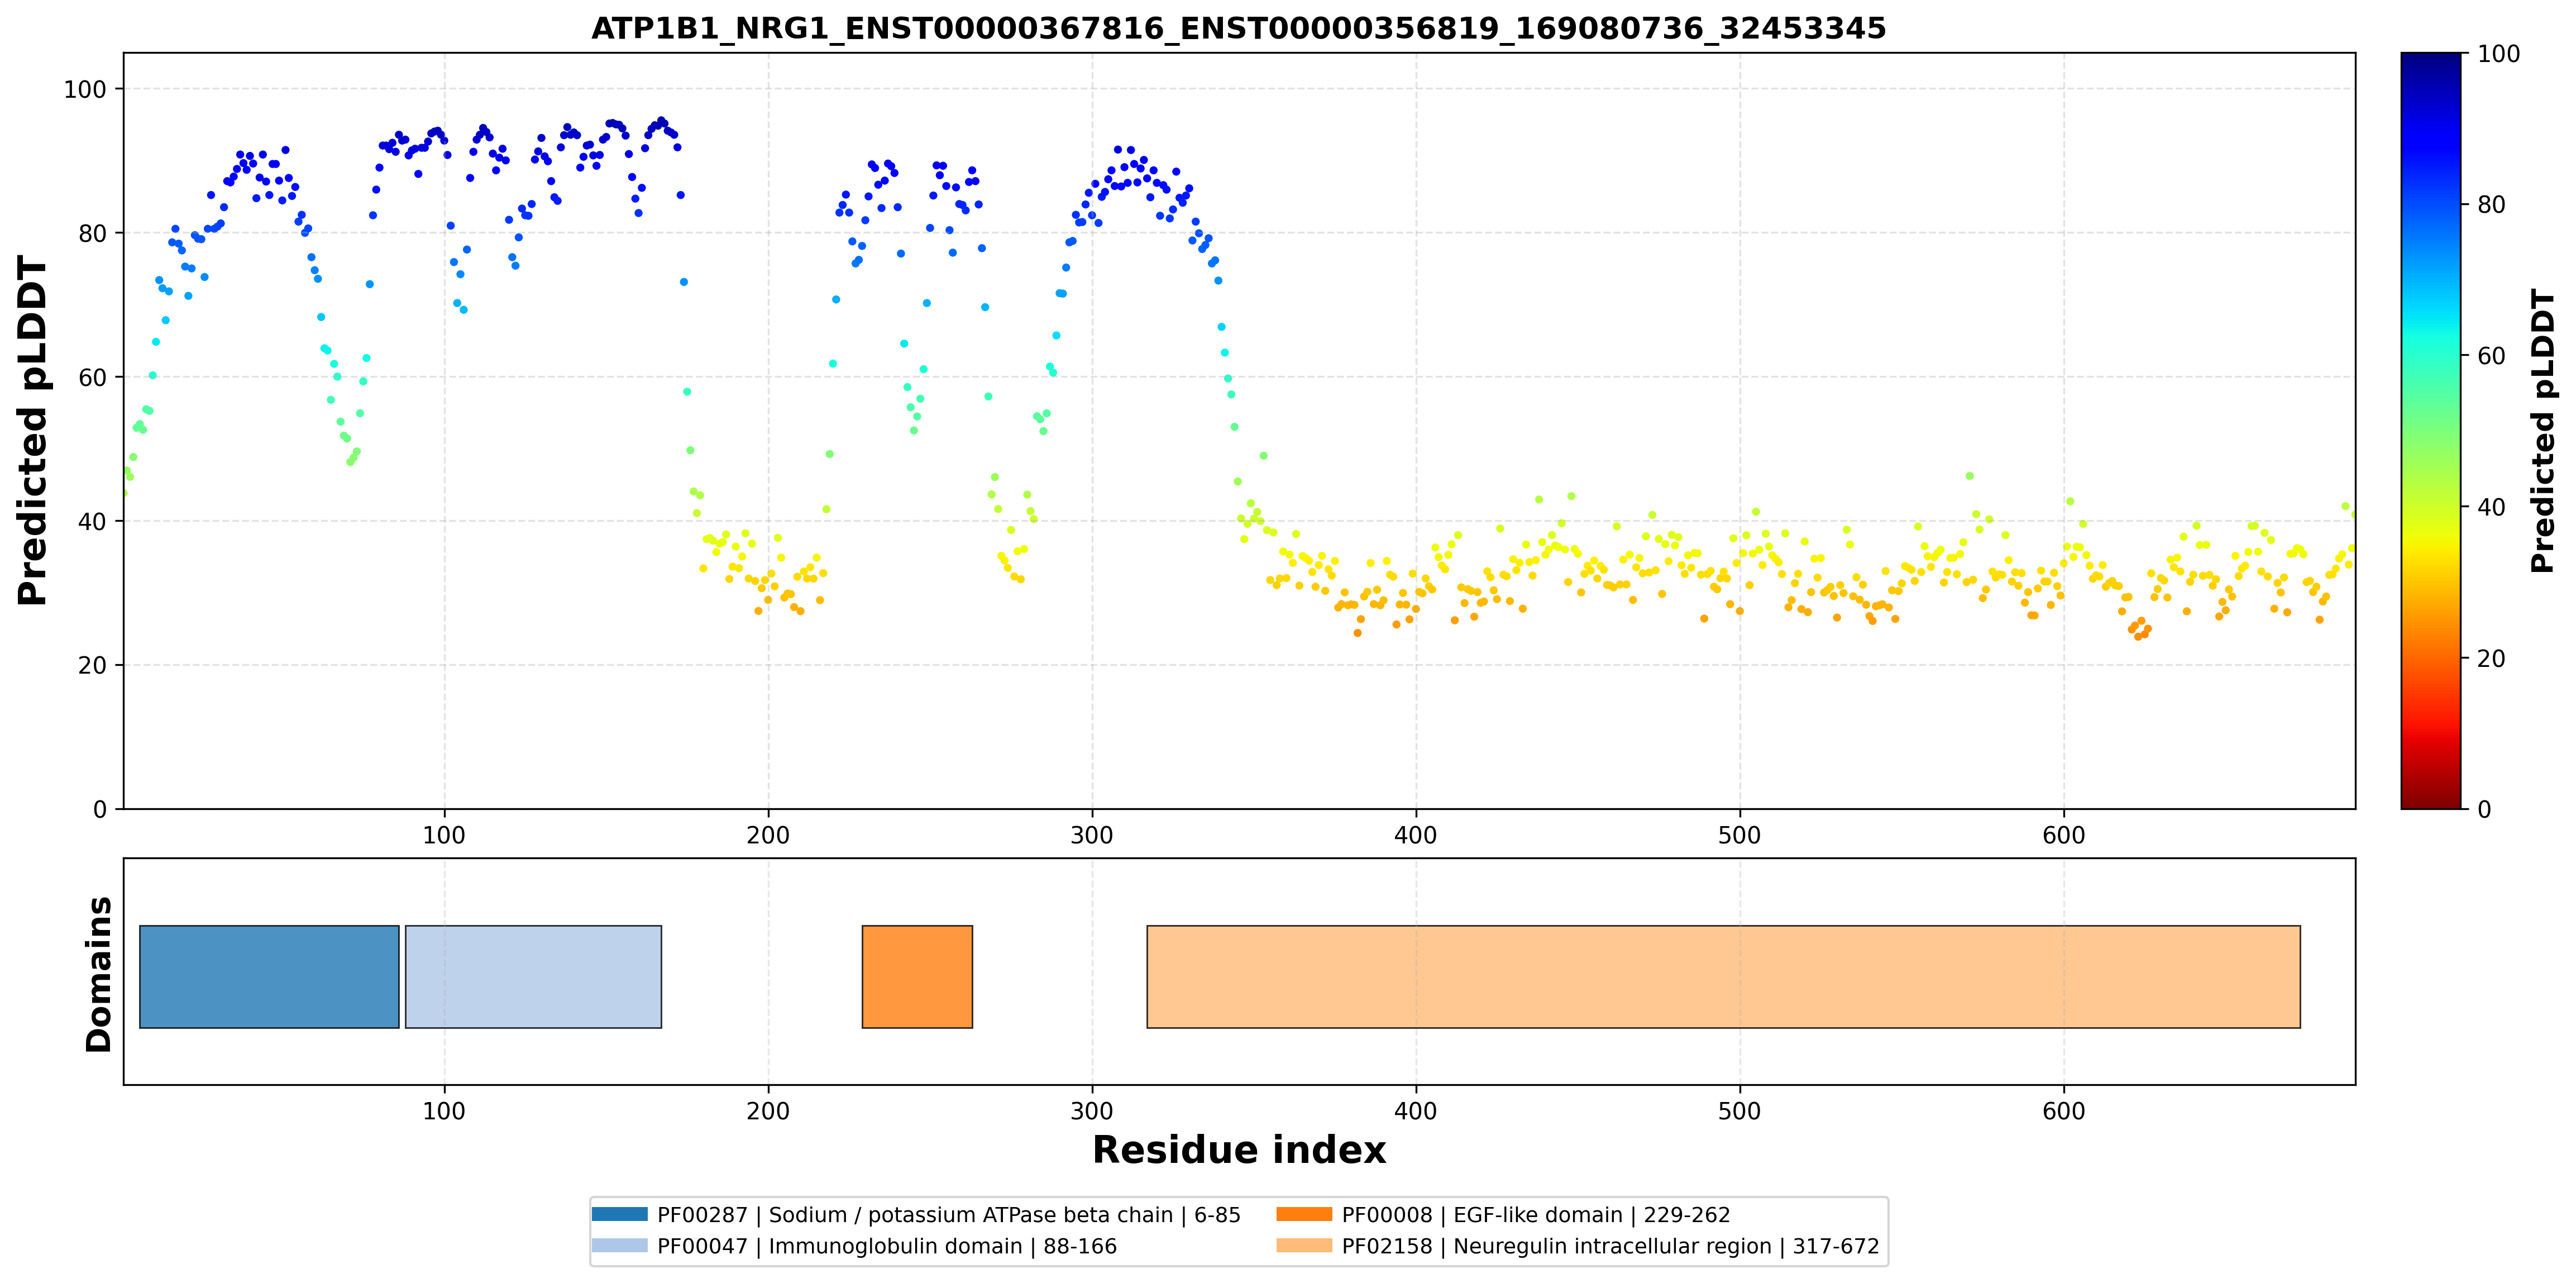Click the orange PF00008 legend swatch

[x=1304, y=1214]
